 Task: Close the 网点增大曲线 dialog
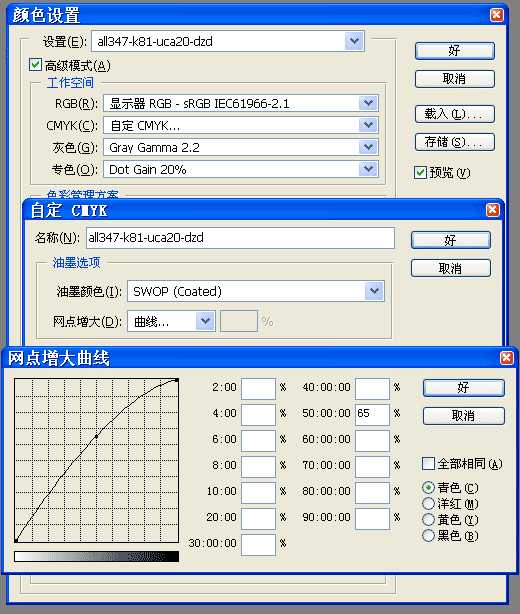(506, 357)
